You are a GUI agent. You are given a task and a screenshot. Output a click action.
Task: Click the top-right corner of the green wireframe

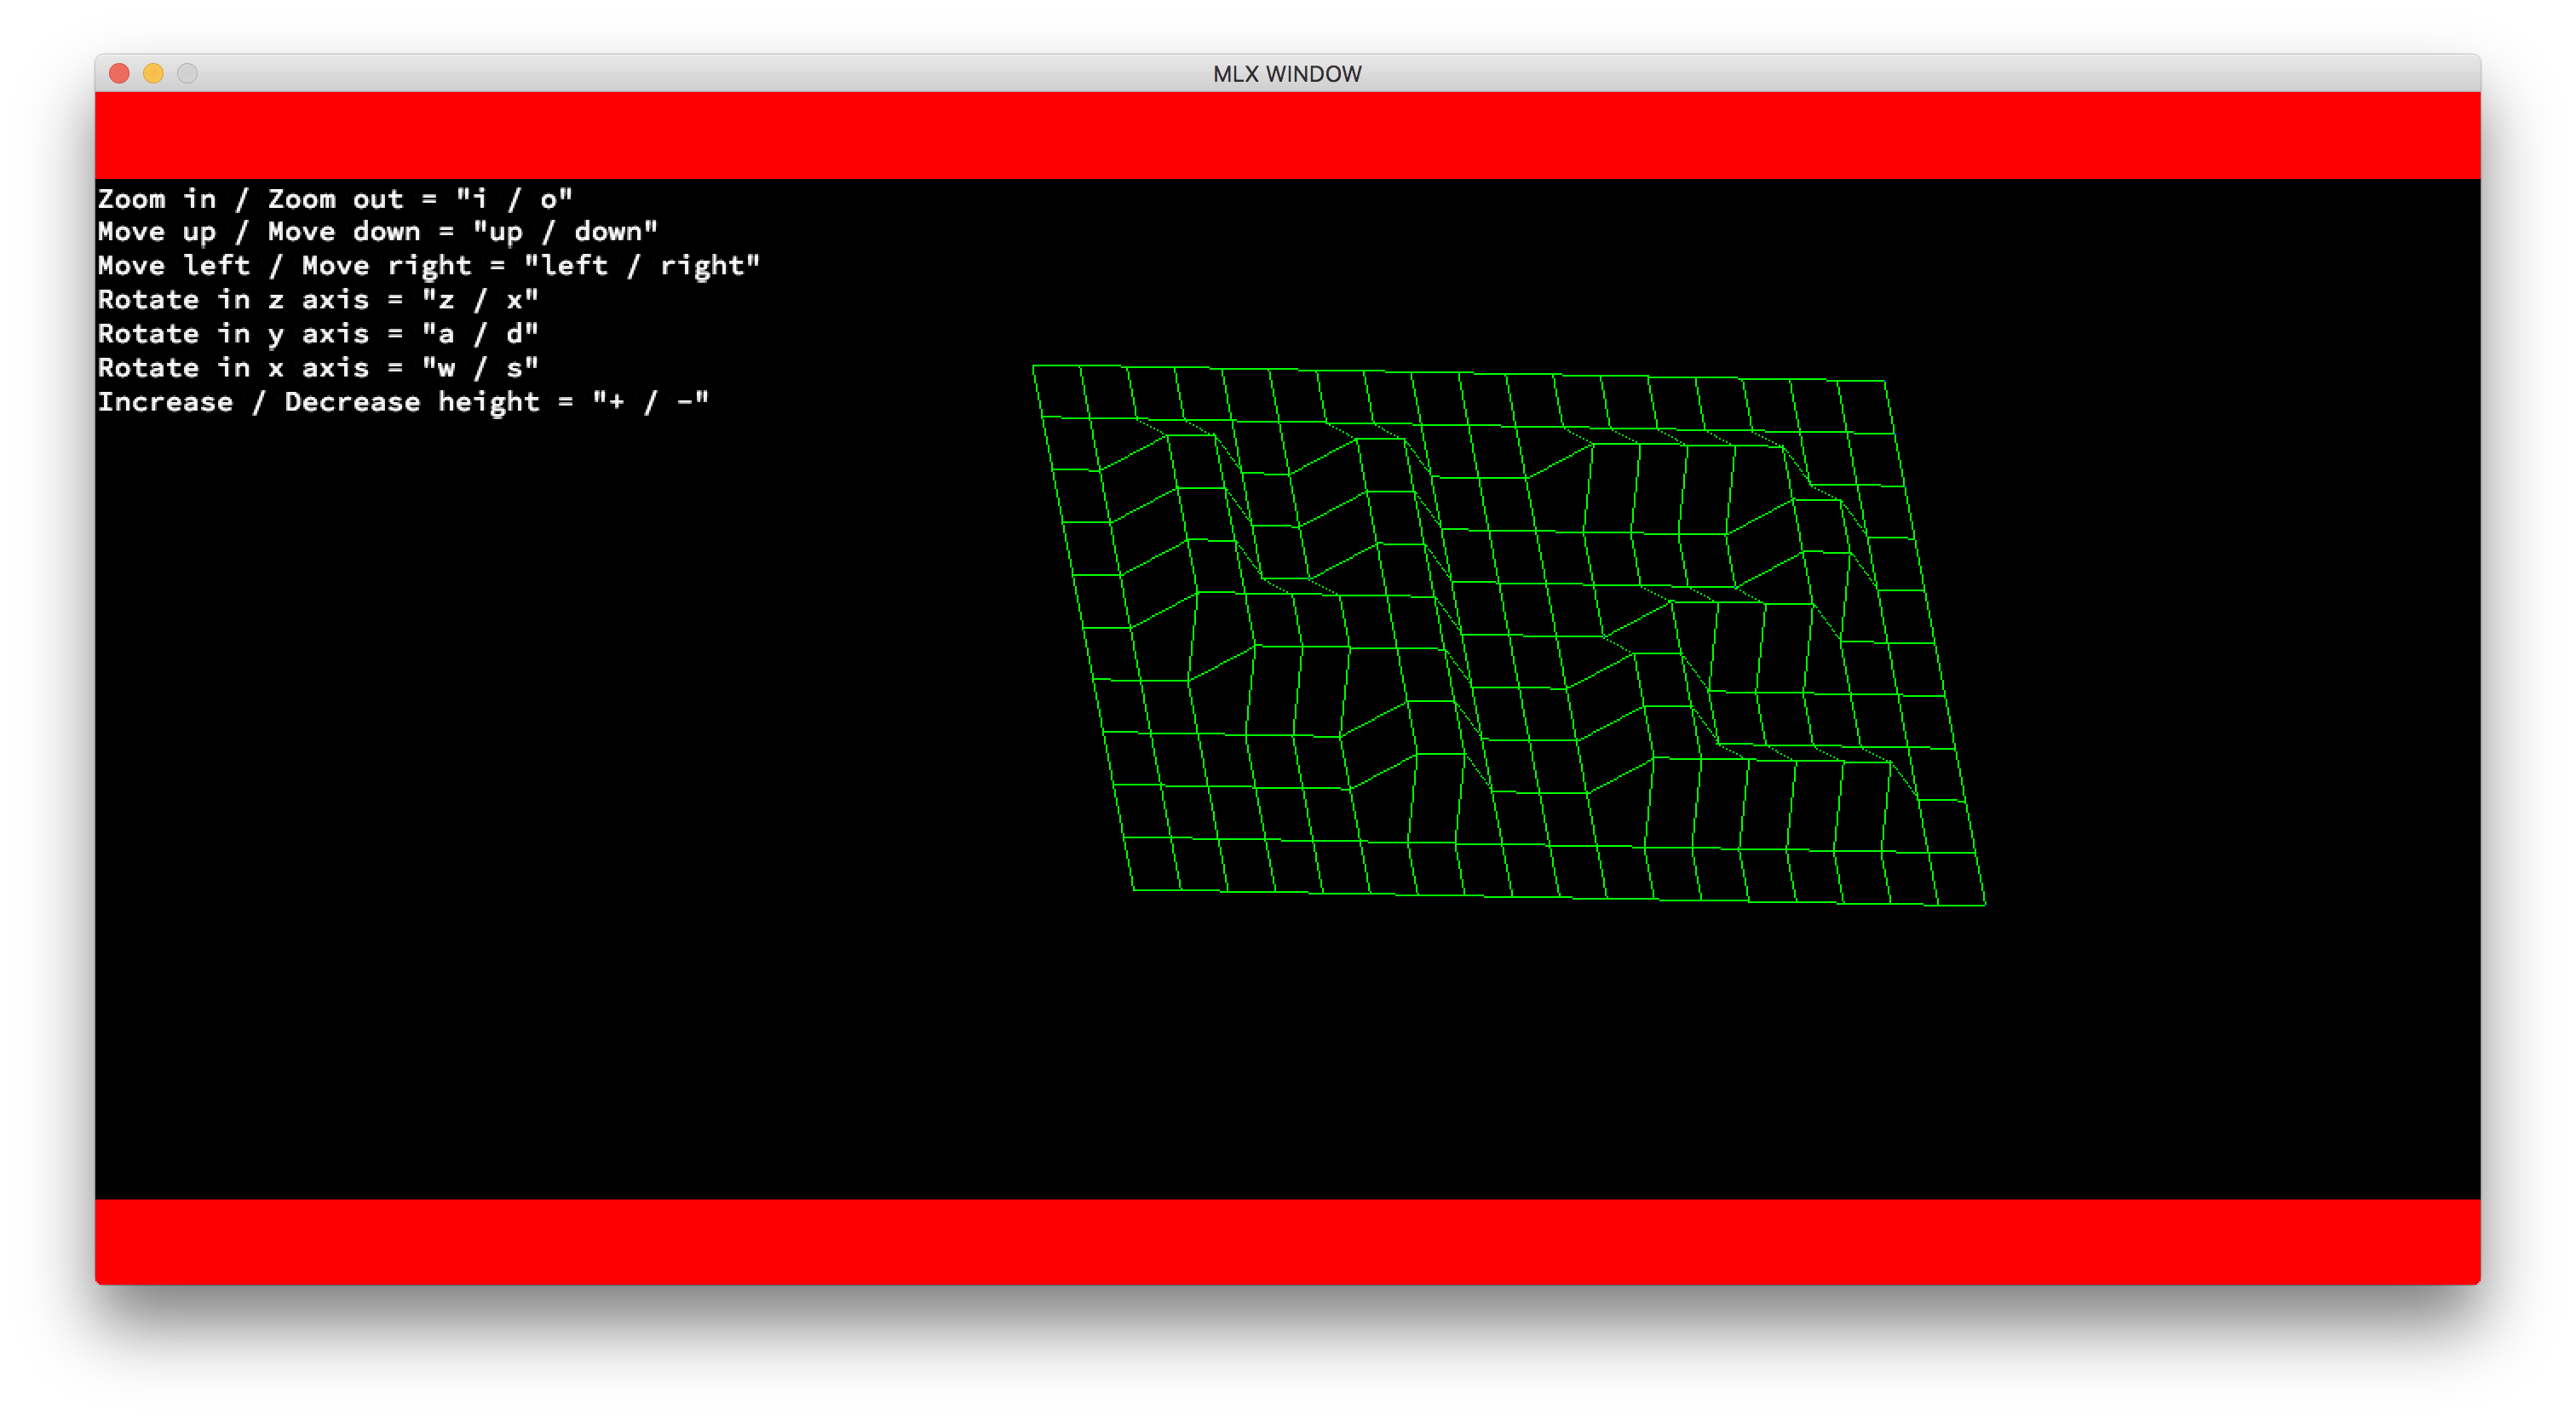[1884, 381]
